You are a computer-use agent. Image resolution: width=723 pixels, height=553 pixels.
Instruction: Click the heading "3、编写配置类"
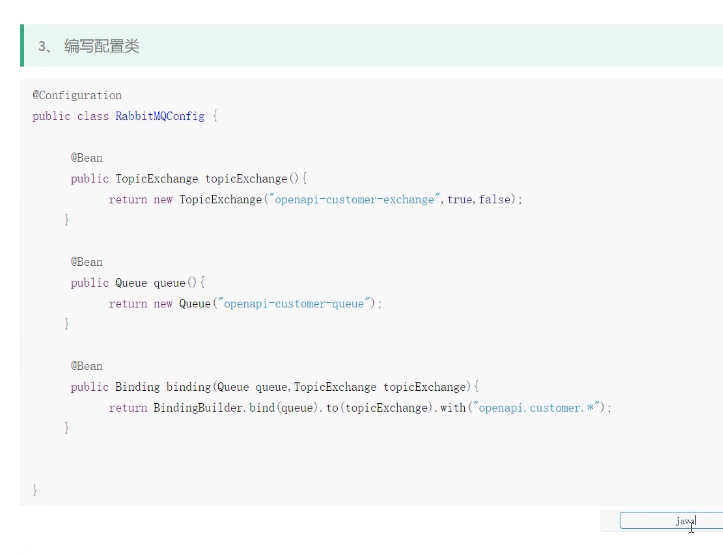click(x=89, y=46)
